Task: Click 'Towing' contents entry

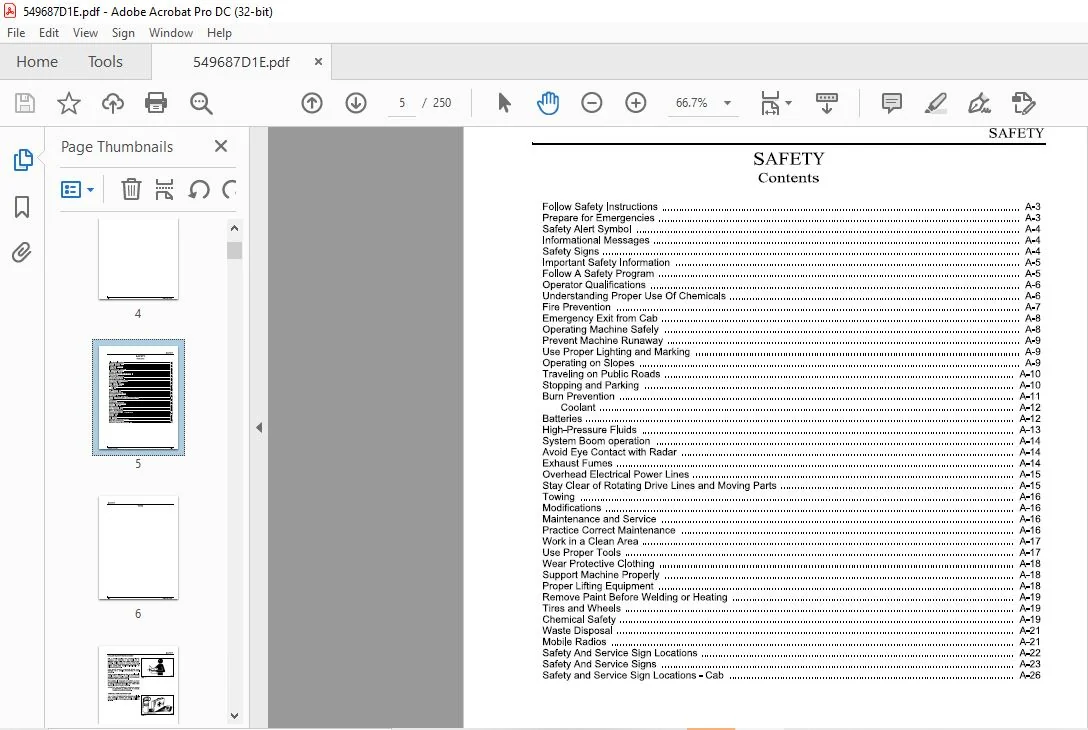Action: tap(559, 497)
